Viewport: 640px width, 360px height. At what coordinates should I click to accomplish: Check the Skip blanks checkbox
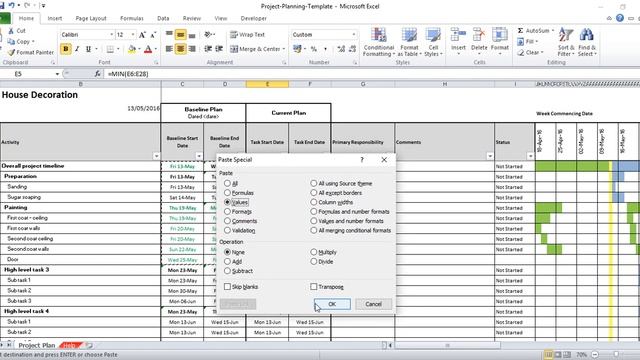point(227,287)
